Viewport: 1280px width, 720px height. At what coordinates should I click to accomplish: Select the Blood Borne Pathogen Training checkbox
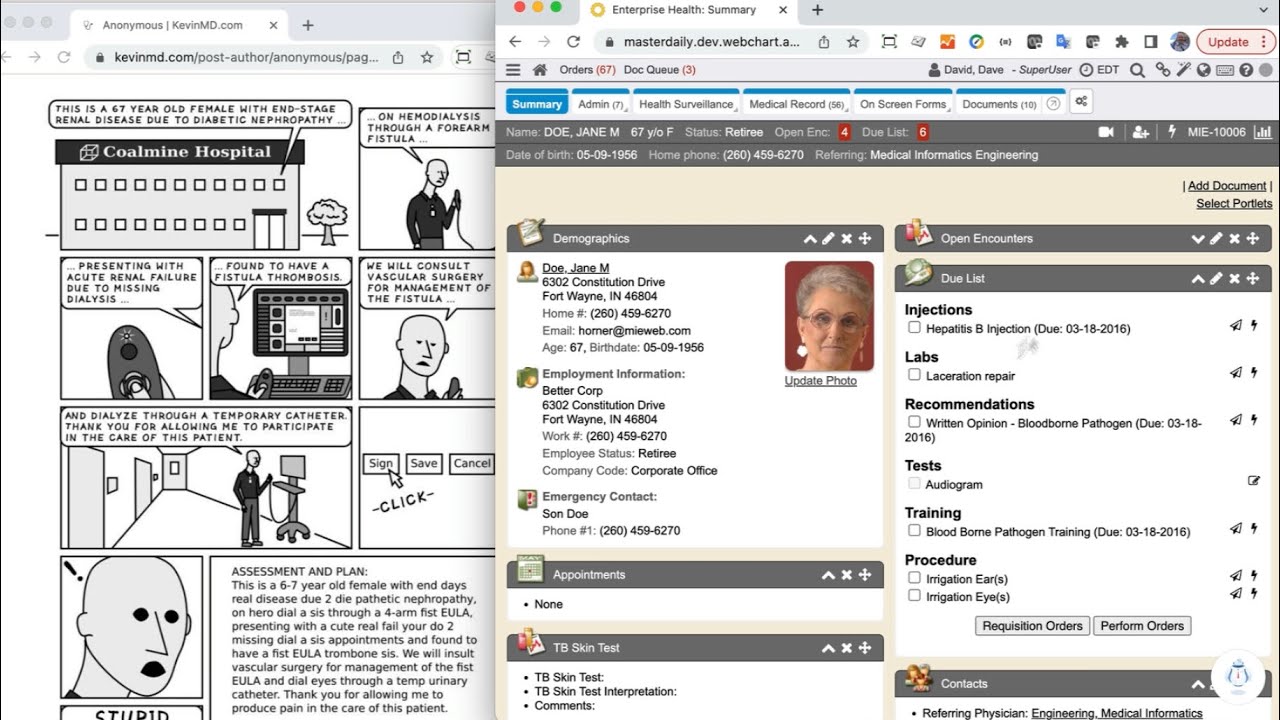click(x=914, y=531)
